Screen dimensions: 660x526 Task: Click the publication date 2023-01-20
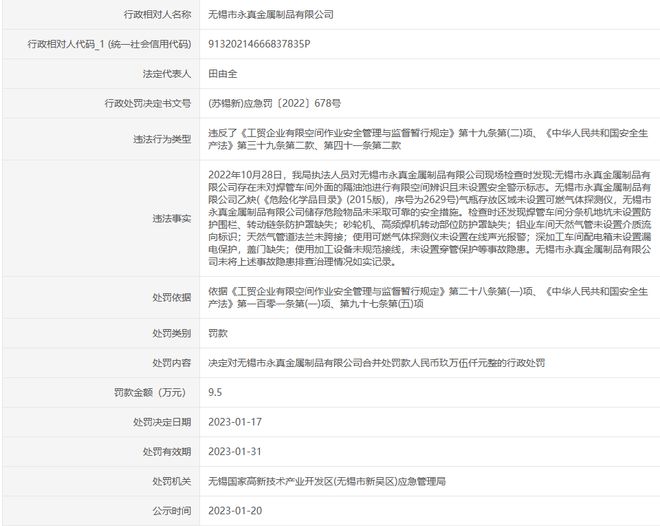(233, 508)
